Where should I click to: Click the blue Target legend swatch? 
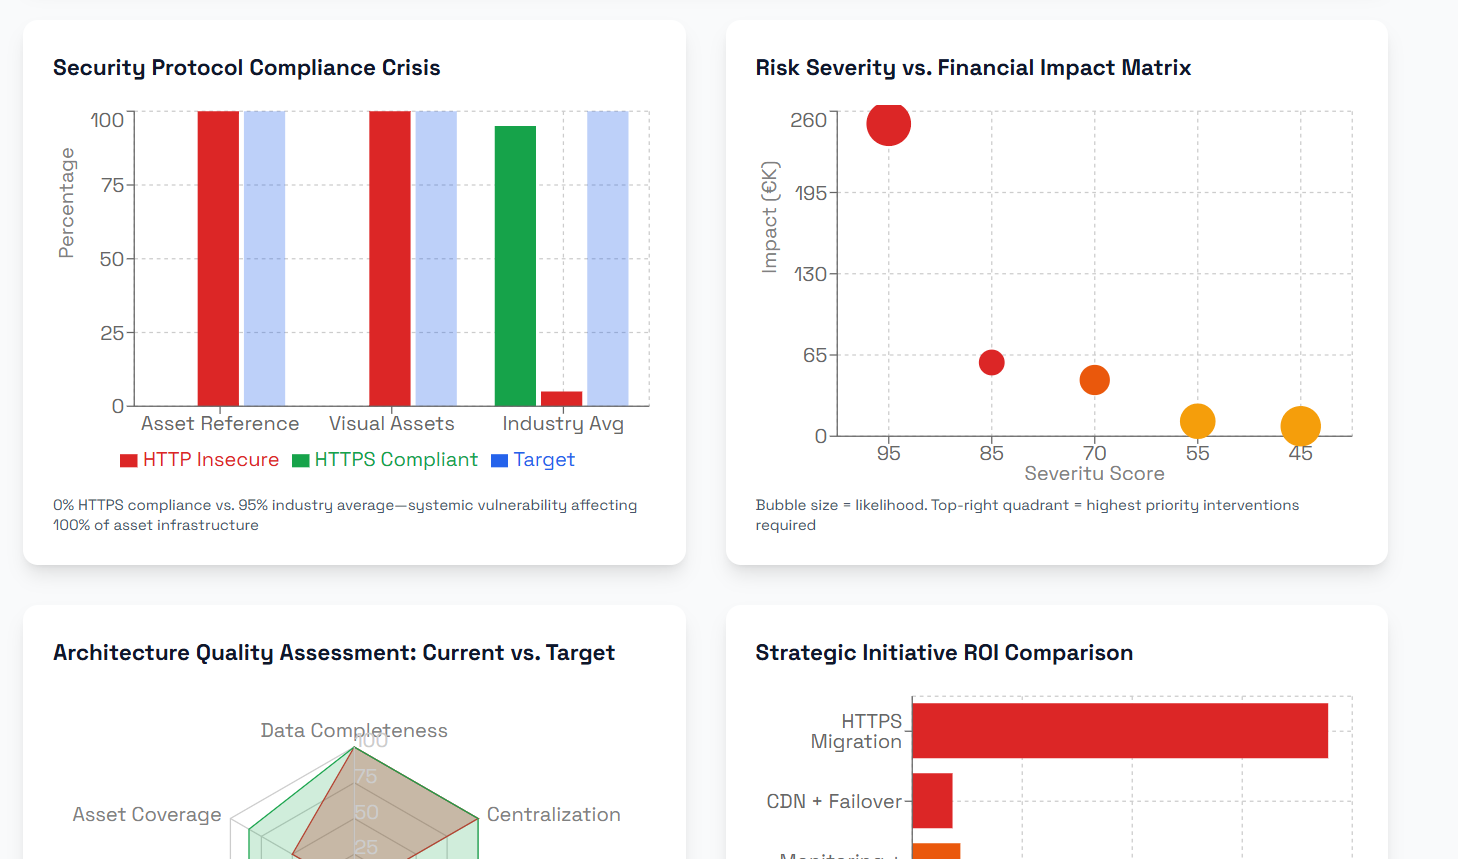click(499, 461)
